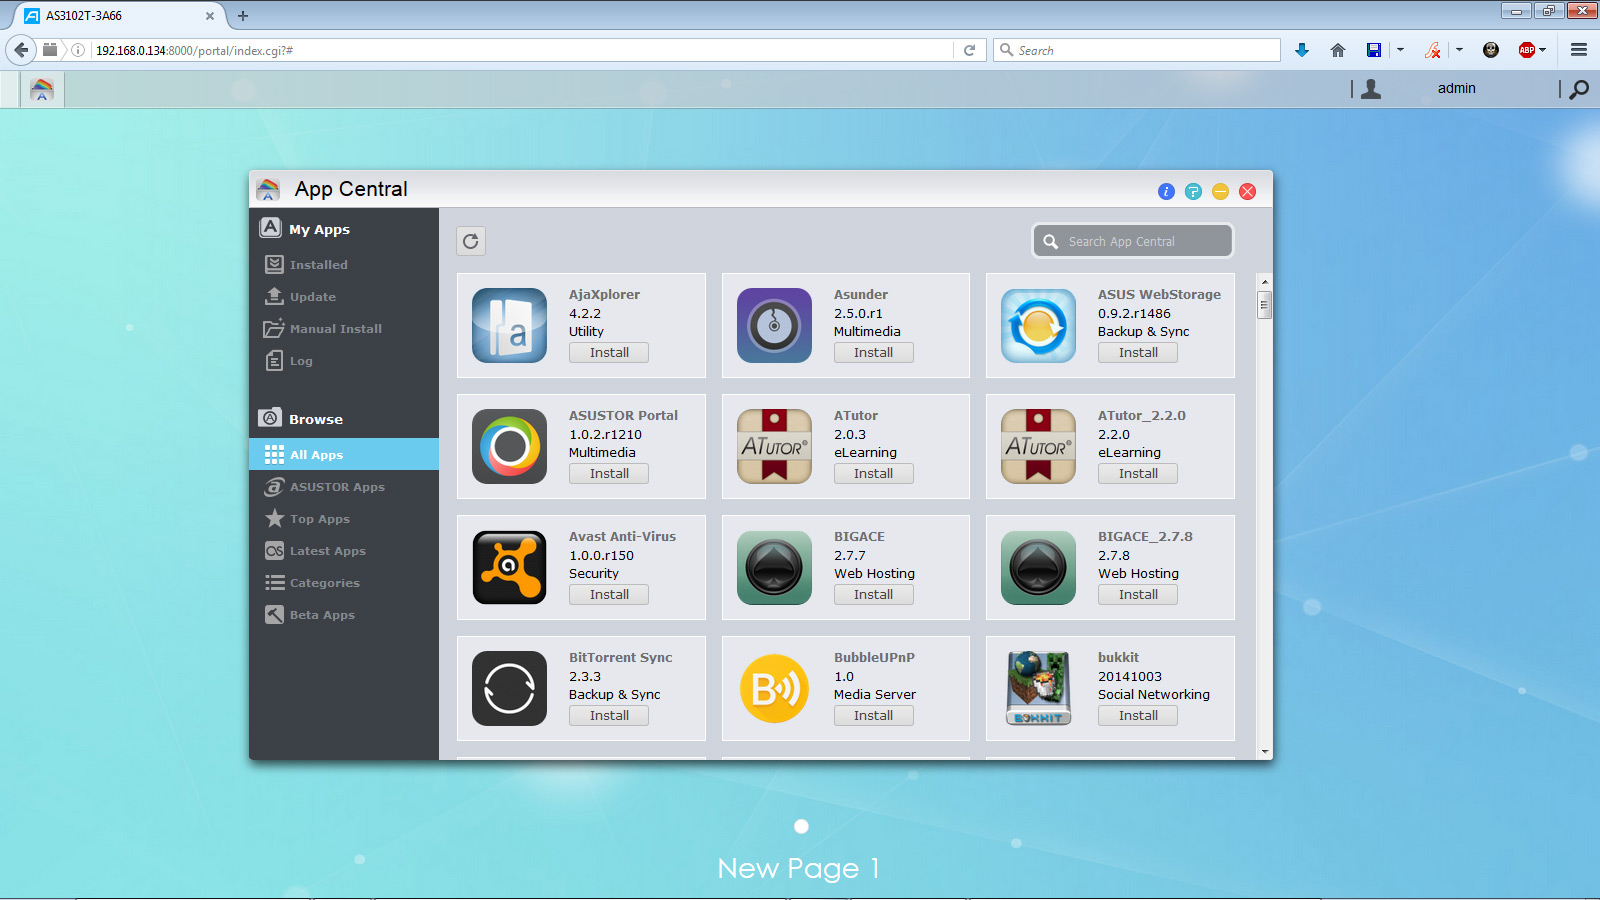Click the Avast Anti-Virus app icon

pos(509,567)
